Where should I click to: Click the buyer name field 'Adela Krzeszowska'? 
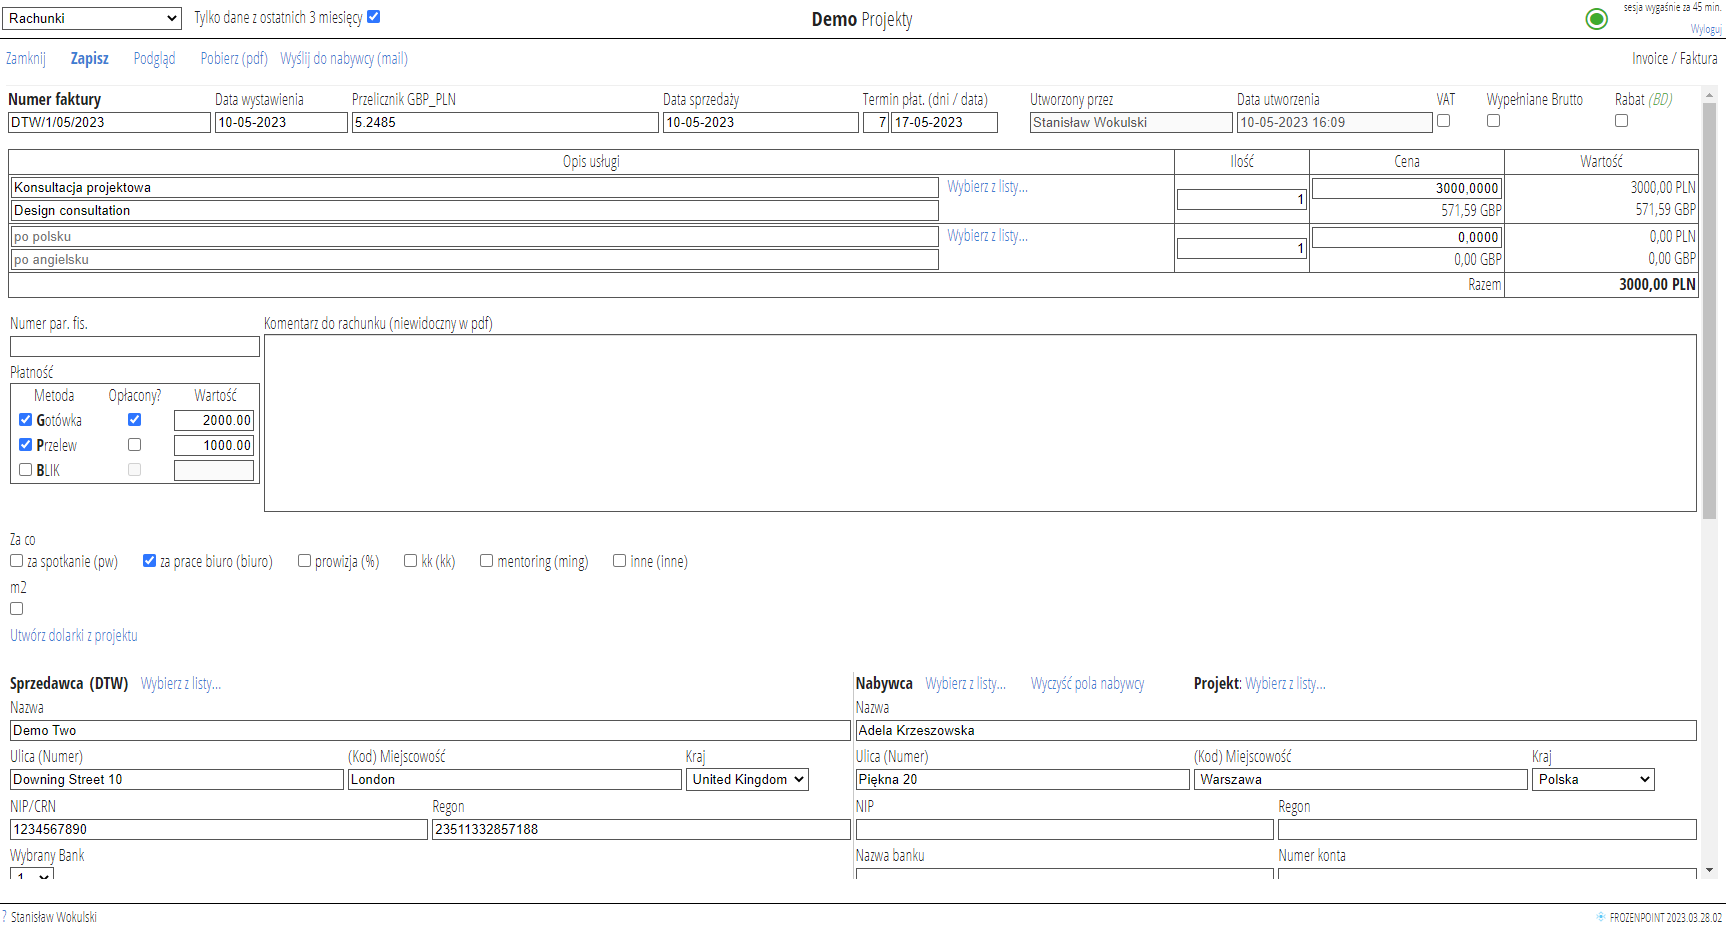[1276, 730]
